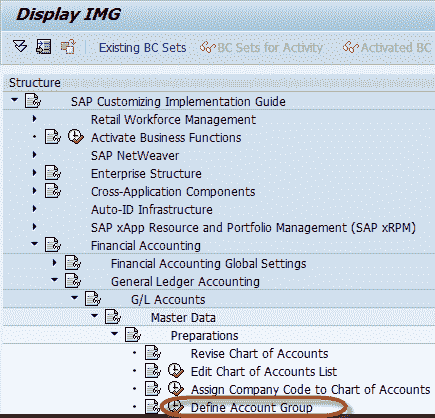435x418 pixels.
Task: Execute Edit Chart of Accounts List activity icon
Action: (176, 371)
